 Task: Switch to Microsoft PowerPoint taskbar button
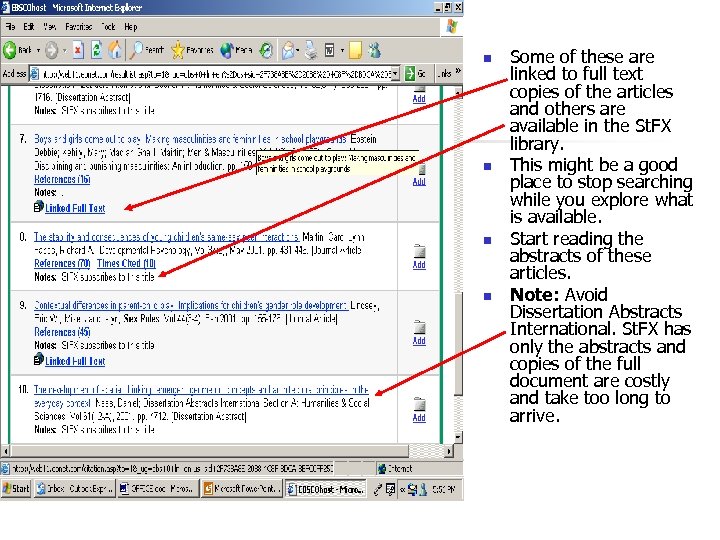click(x=242, y=489)
